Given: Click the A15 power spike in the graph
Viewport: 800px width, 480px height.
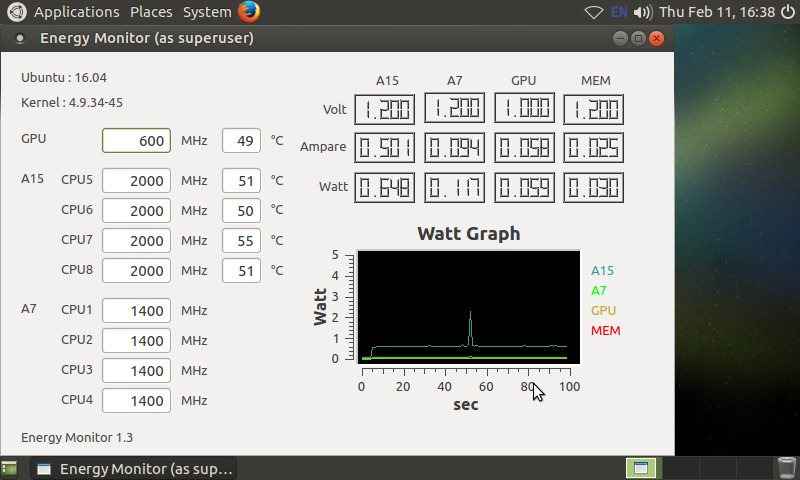Looking at the screenshot, I should click(470, 318).
